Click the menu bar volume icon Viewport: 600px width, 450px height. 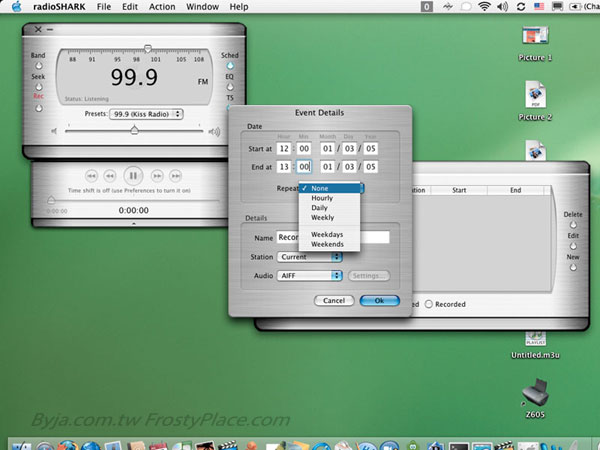503,7
